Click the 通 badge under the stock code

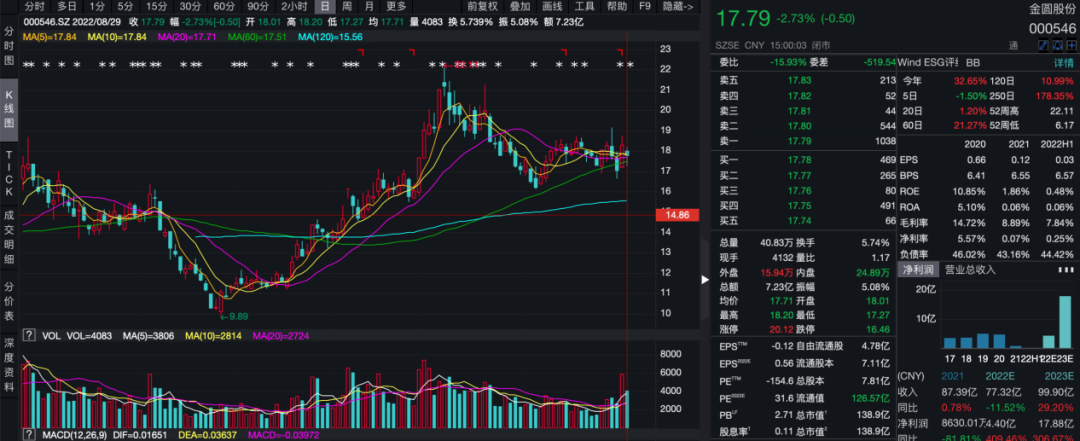coord(1014,47)
